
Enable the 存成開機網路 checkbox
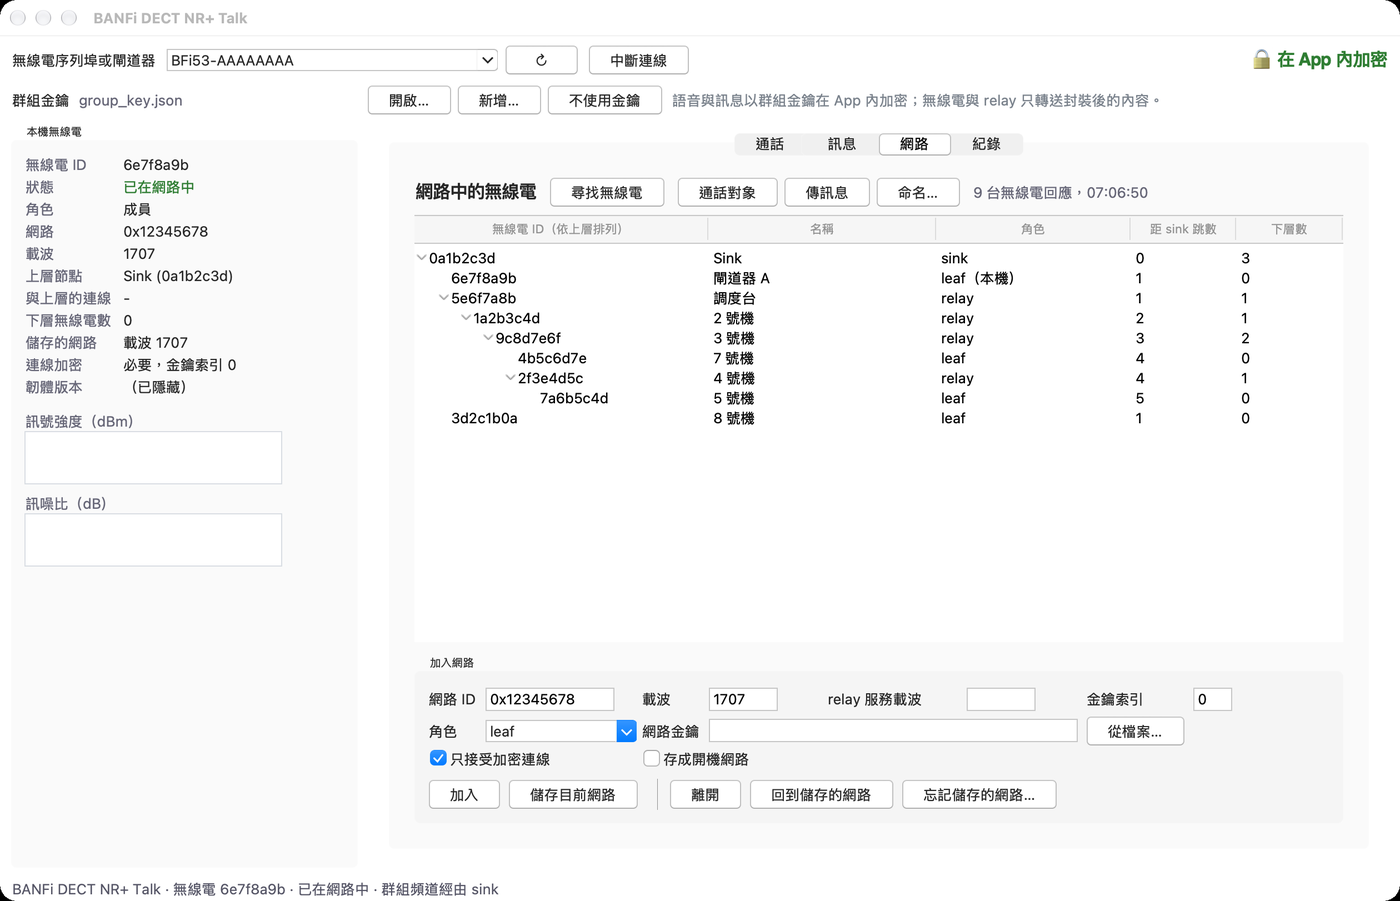click(x=652, y=758)
